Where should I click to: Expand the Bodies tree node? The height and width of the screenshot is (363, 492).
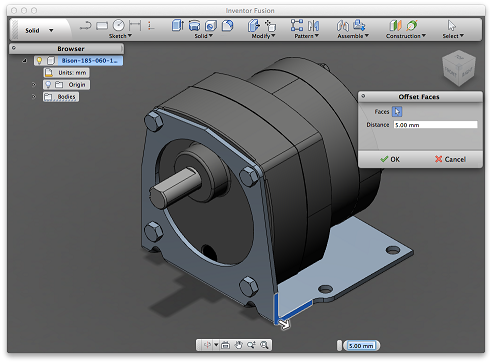34,97
